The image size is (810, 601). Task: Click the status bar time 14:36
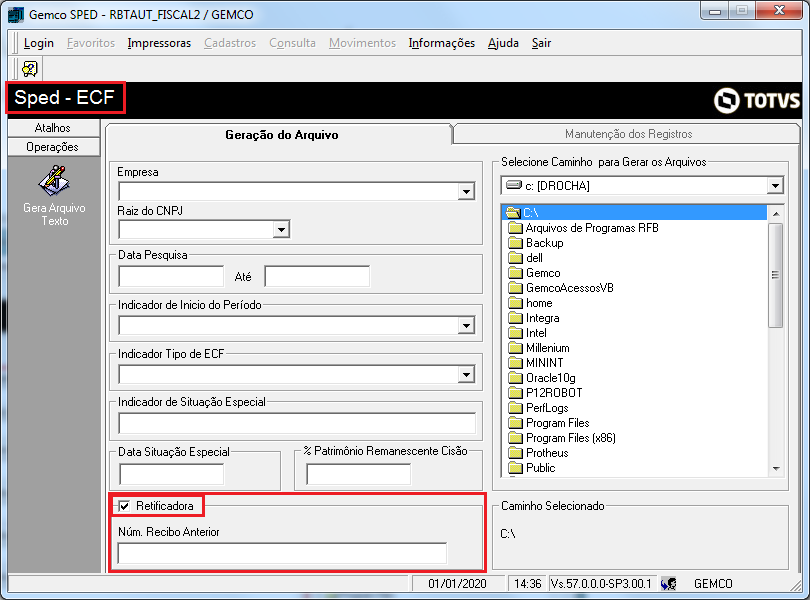(527, 584)
